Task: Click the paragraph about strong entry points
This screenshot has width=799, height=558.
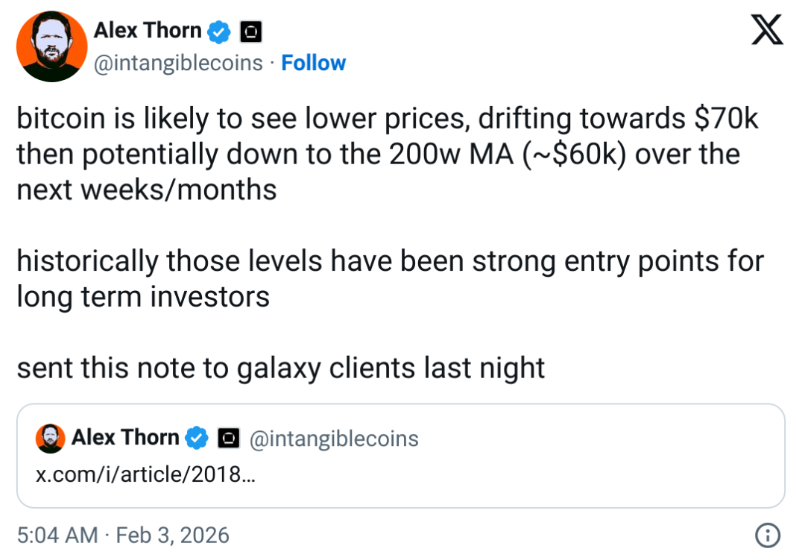Action: click(390, 279)
